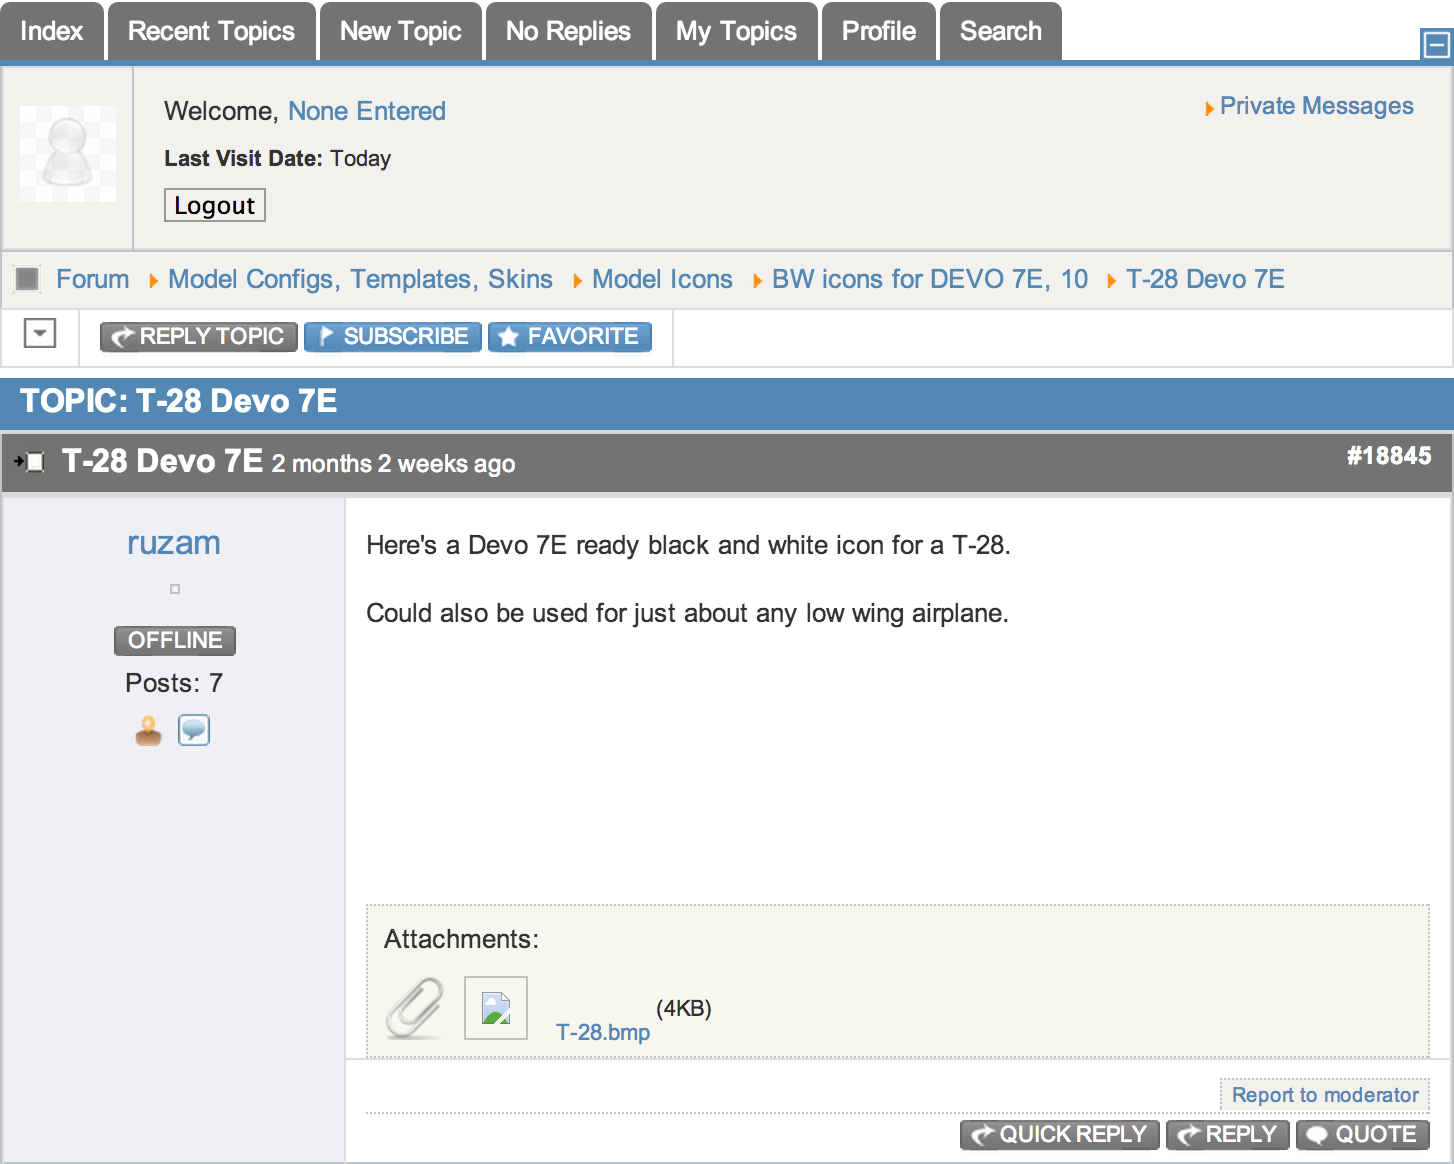Image resolution: width=1454 pixels, height=1164 pixels.
Task: Click the post marker icon beside the T-28 title
Action: coord(30,462)
